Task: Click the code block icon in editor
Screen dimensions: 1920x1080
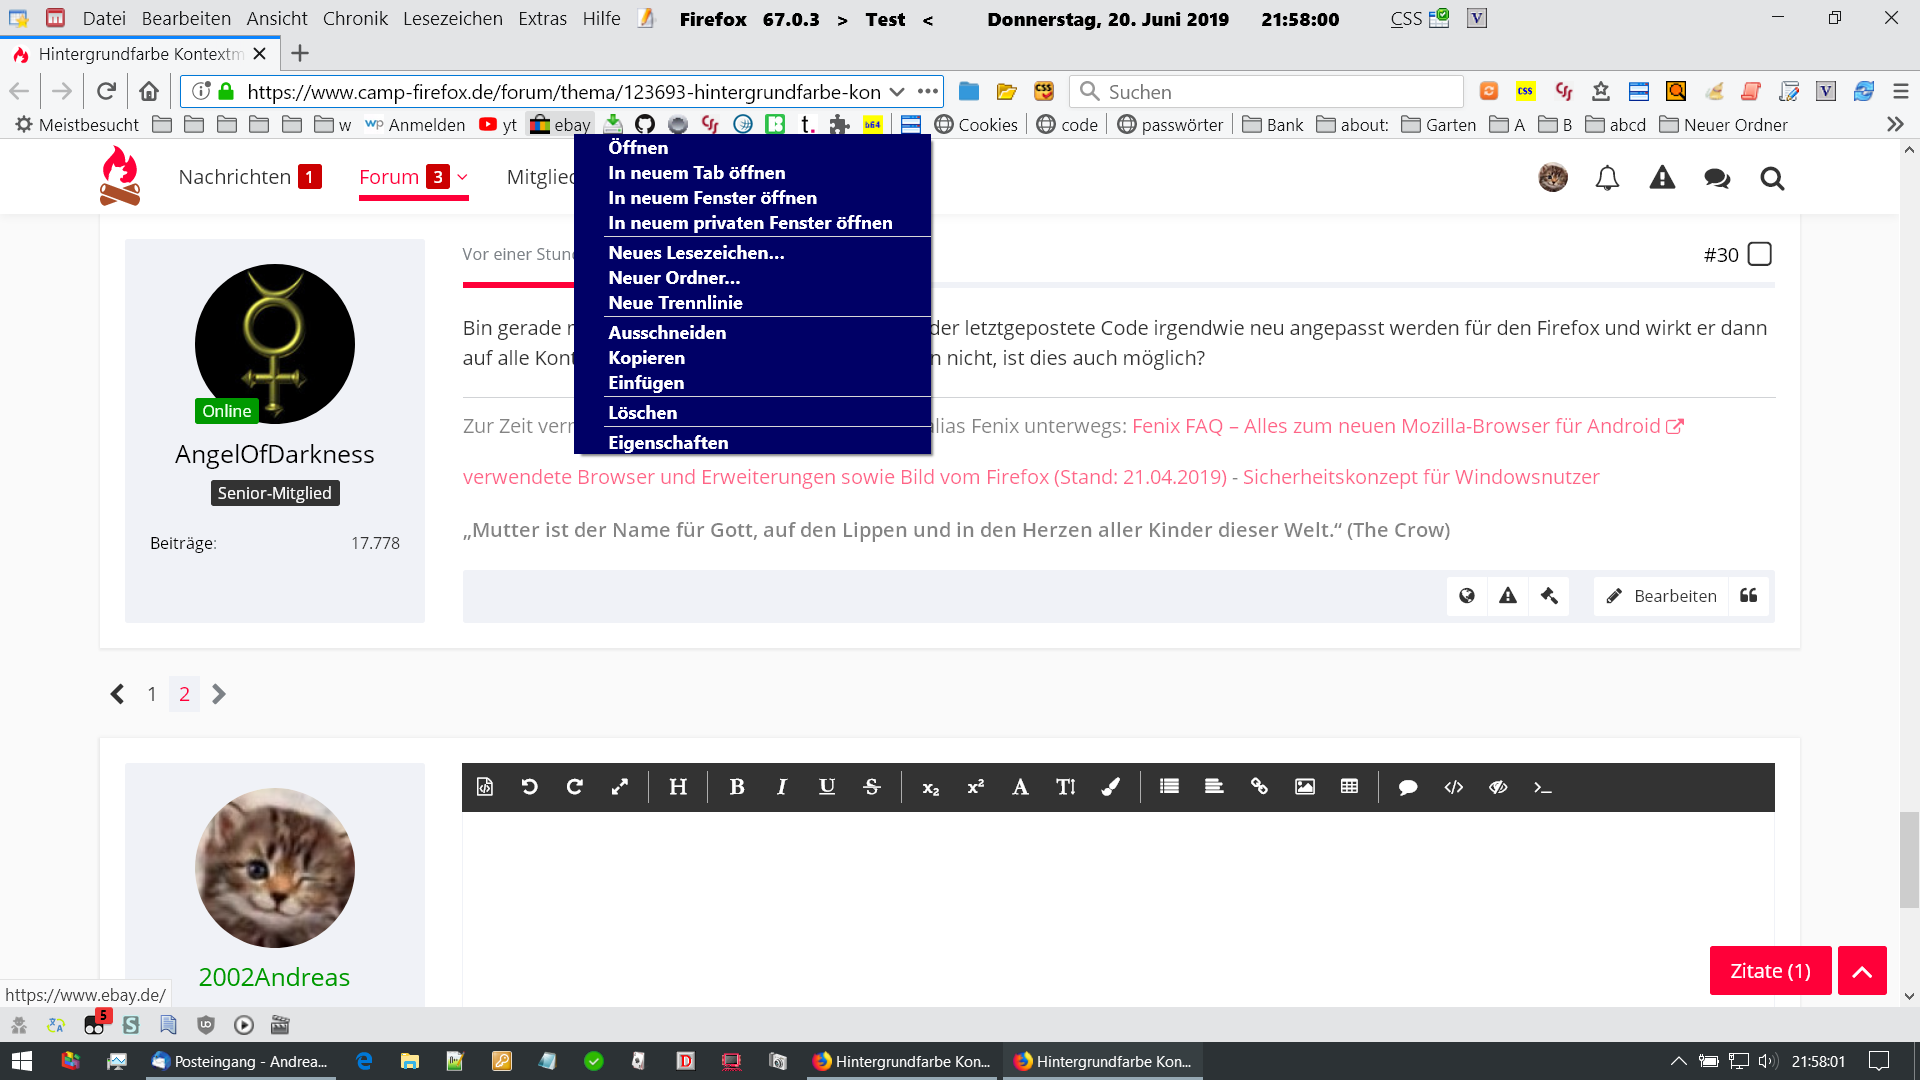Action: 1453,787
